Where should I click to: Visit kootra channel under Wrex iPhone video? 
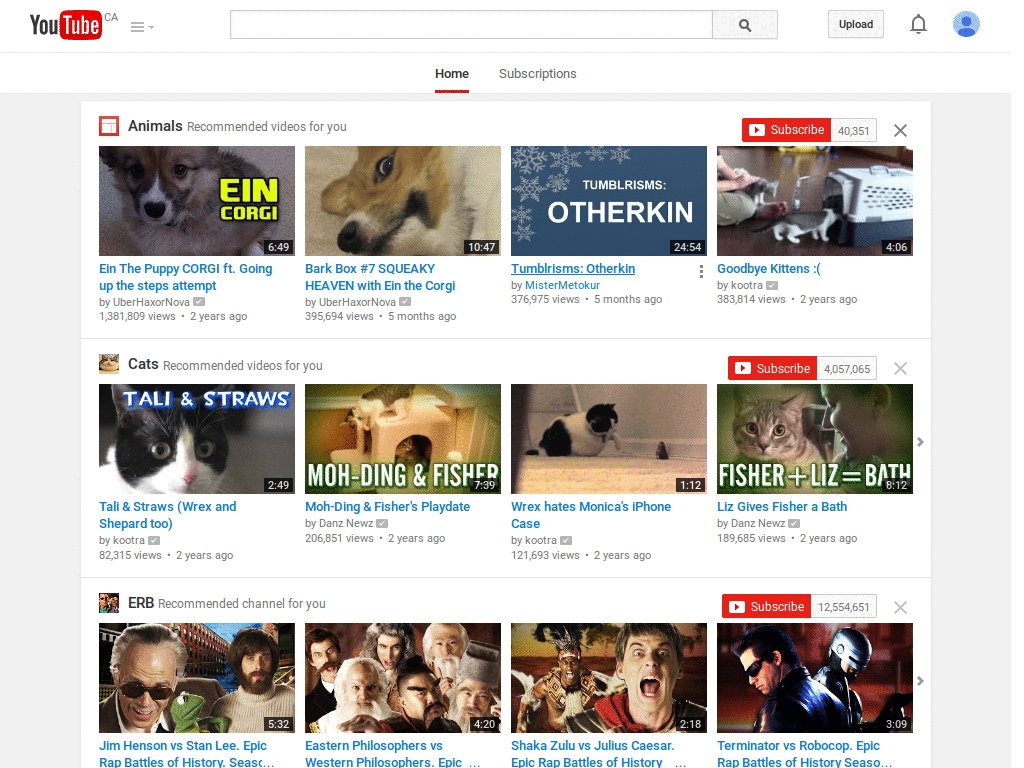(541, 540)
